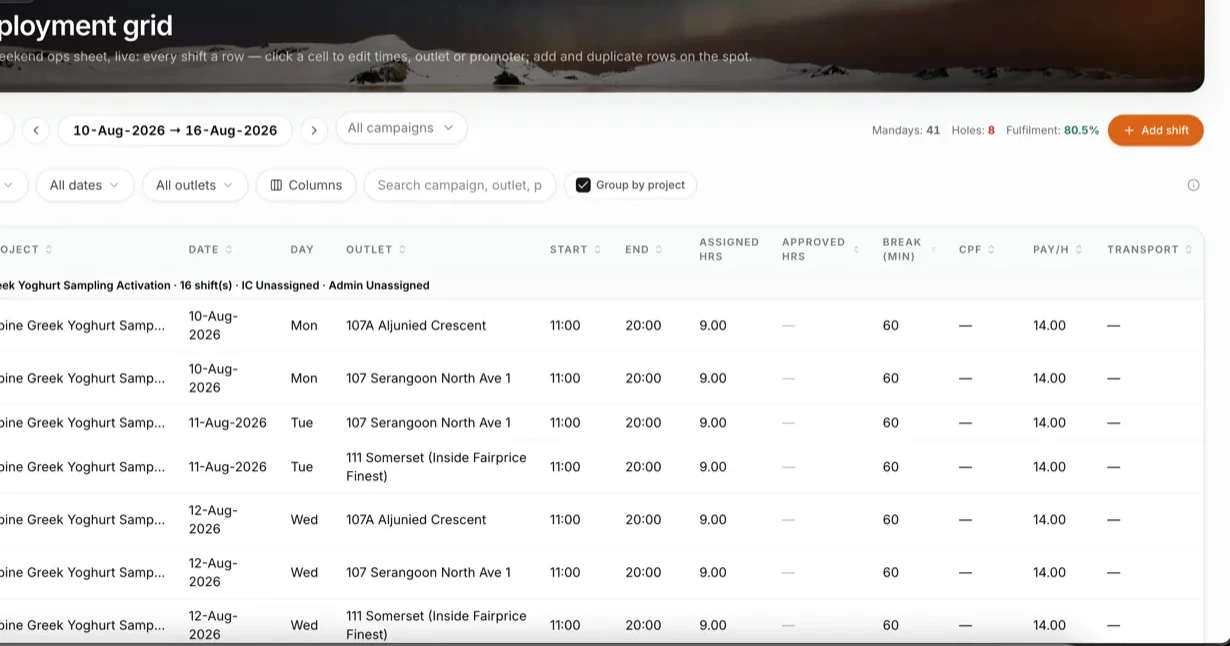Sort the grid by End time

[x=658, y=250]
